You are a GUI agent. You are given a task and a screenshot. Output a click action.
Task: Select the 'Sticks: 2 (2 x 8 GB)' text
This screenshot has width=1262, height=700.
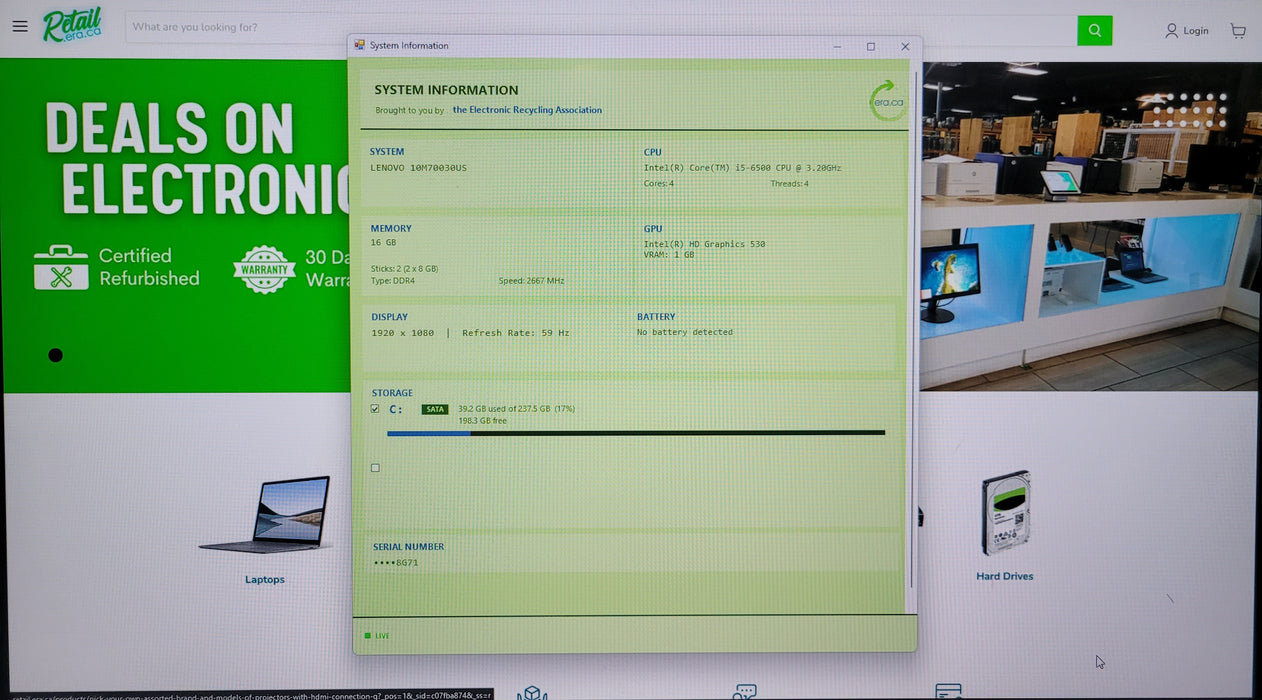[404, 269]
